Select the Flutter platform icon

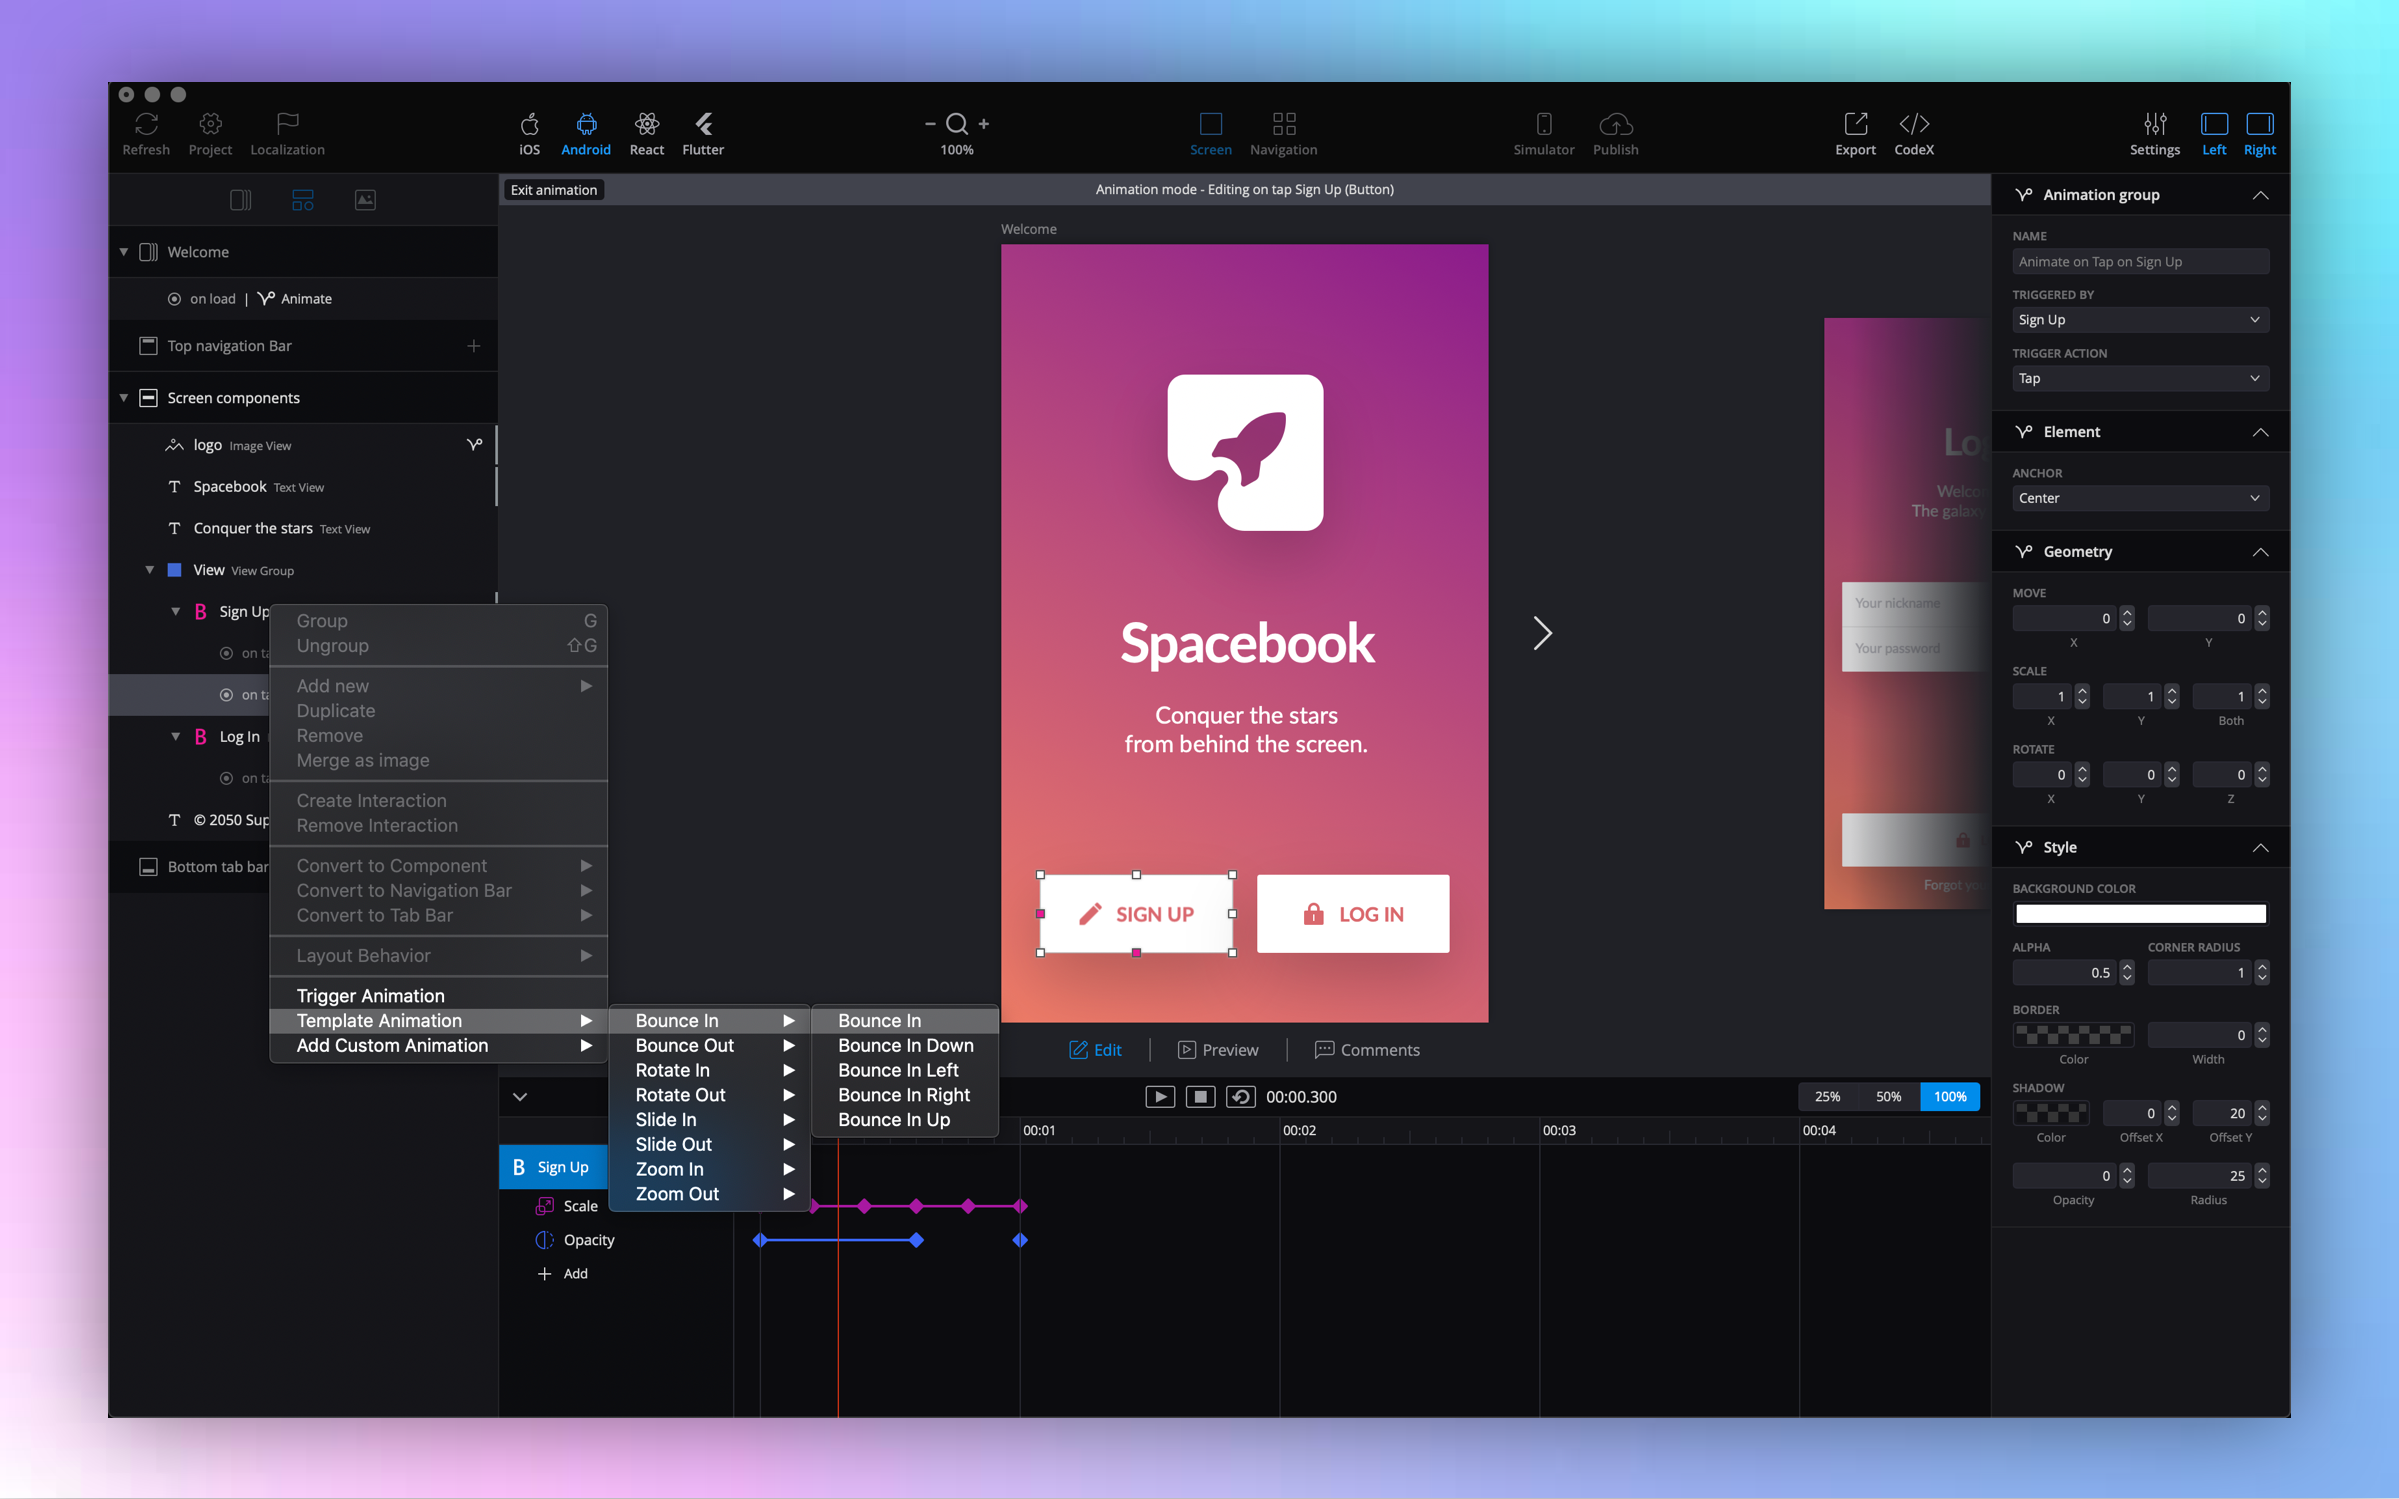point(703,124)
